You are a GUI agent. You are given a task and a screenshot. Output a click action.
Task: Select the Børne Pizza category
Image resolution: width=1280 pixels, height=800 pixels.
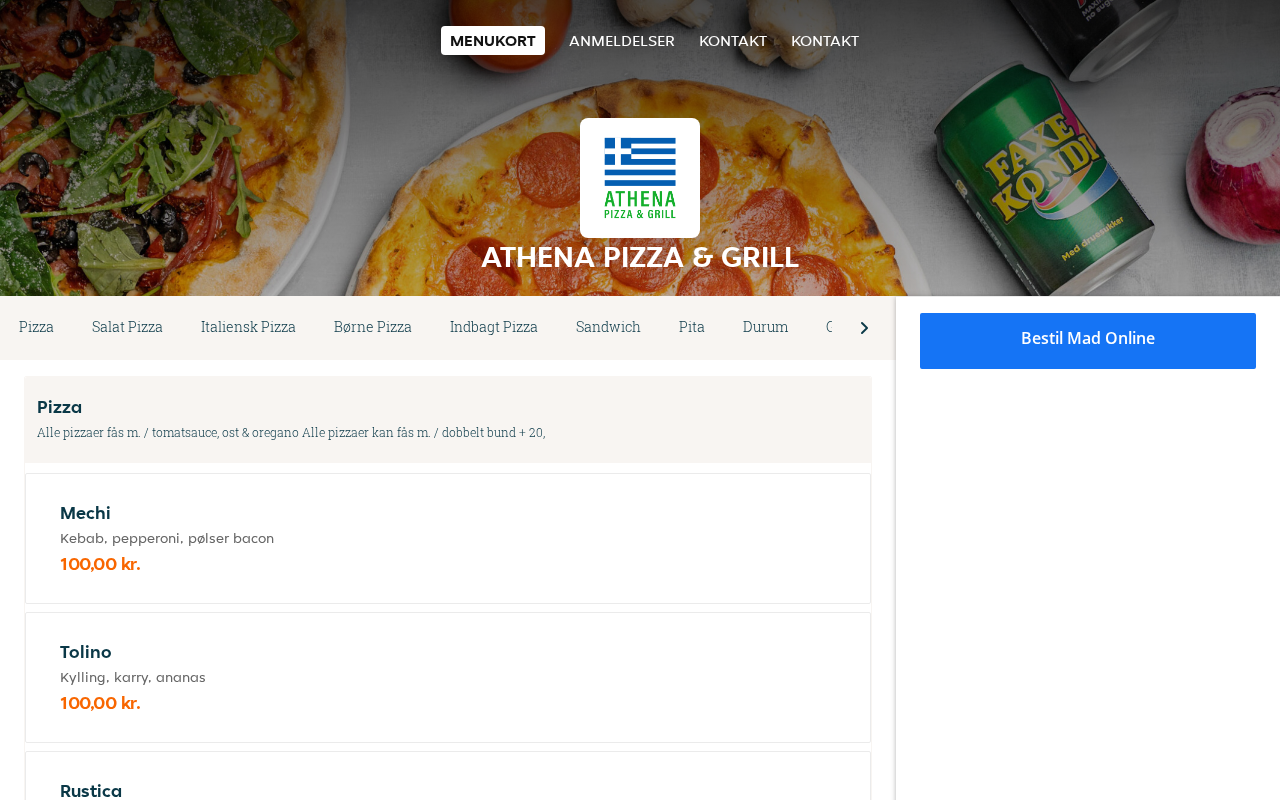pyautogui.click(x=373, y=327)
